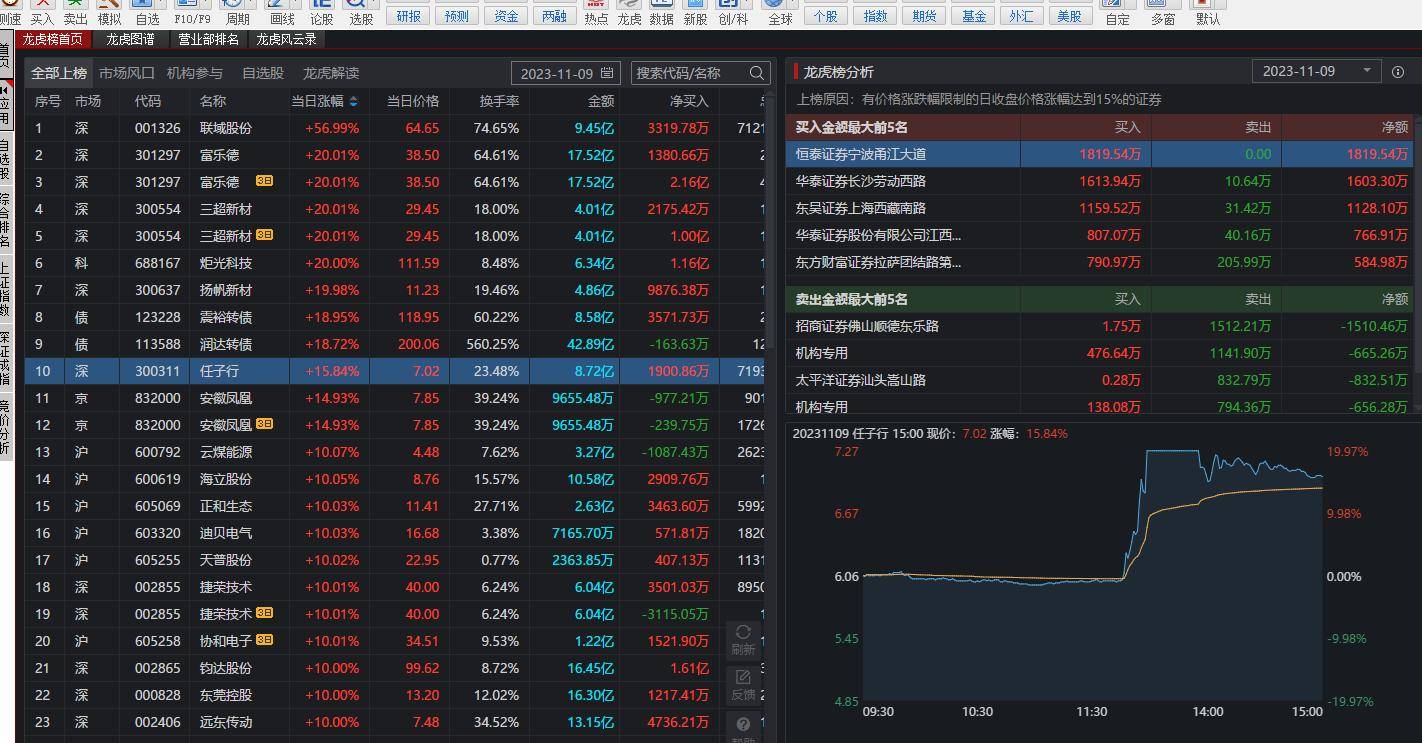Click the 3日 badge on 富乐德 row

(x=264, y=181)
